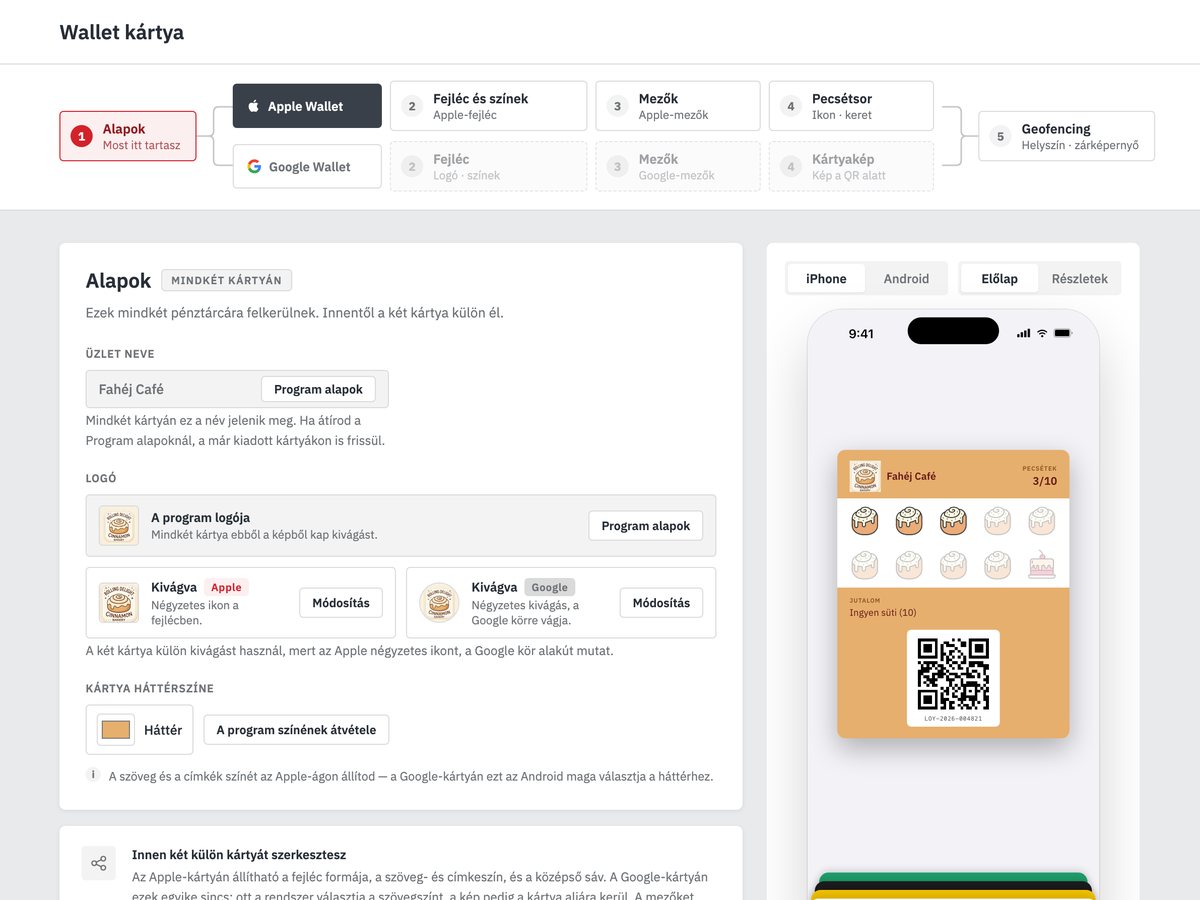This screenshot has width=1200, height=900.
Task: Click the share icon beside Innen két külön kártyát
Action: coord(98,863)
